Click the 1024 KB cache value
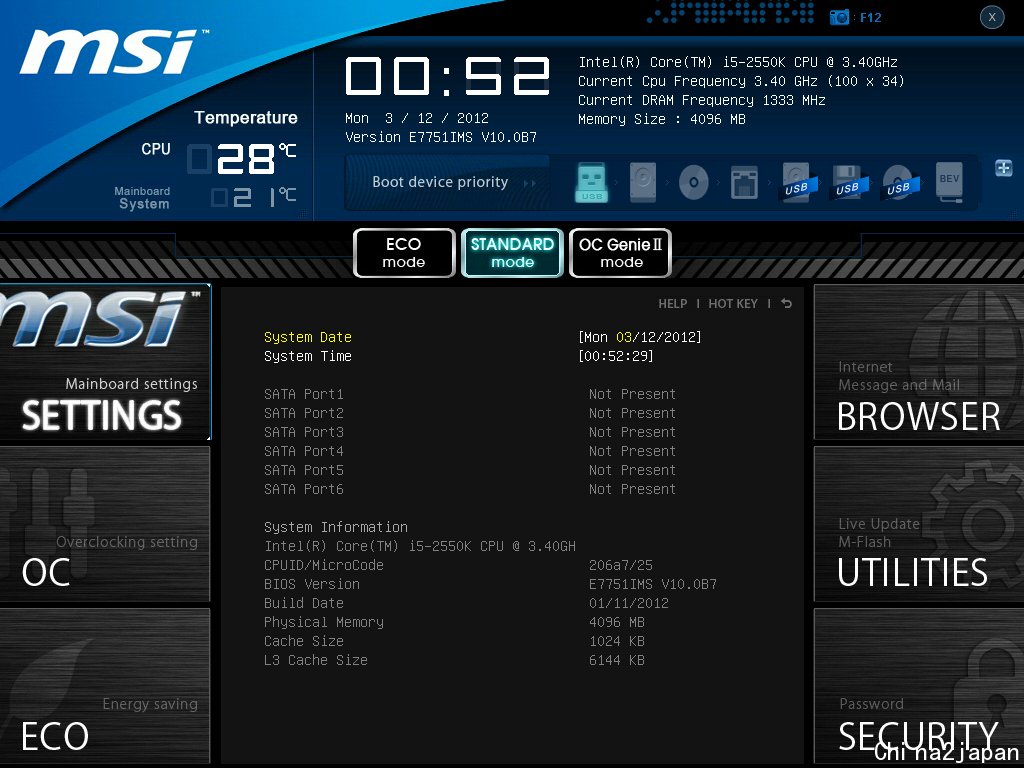This screenshot has height=768, width=1024. tap(616, 641)
